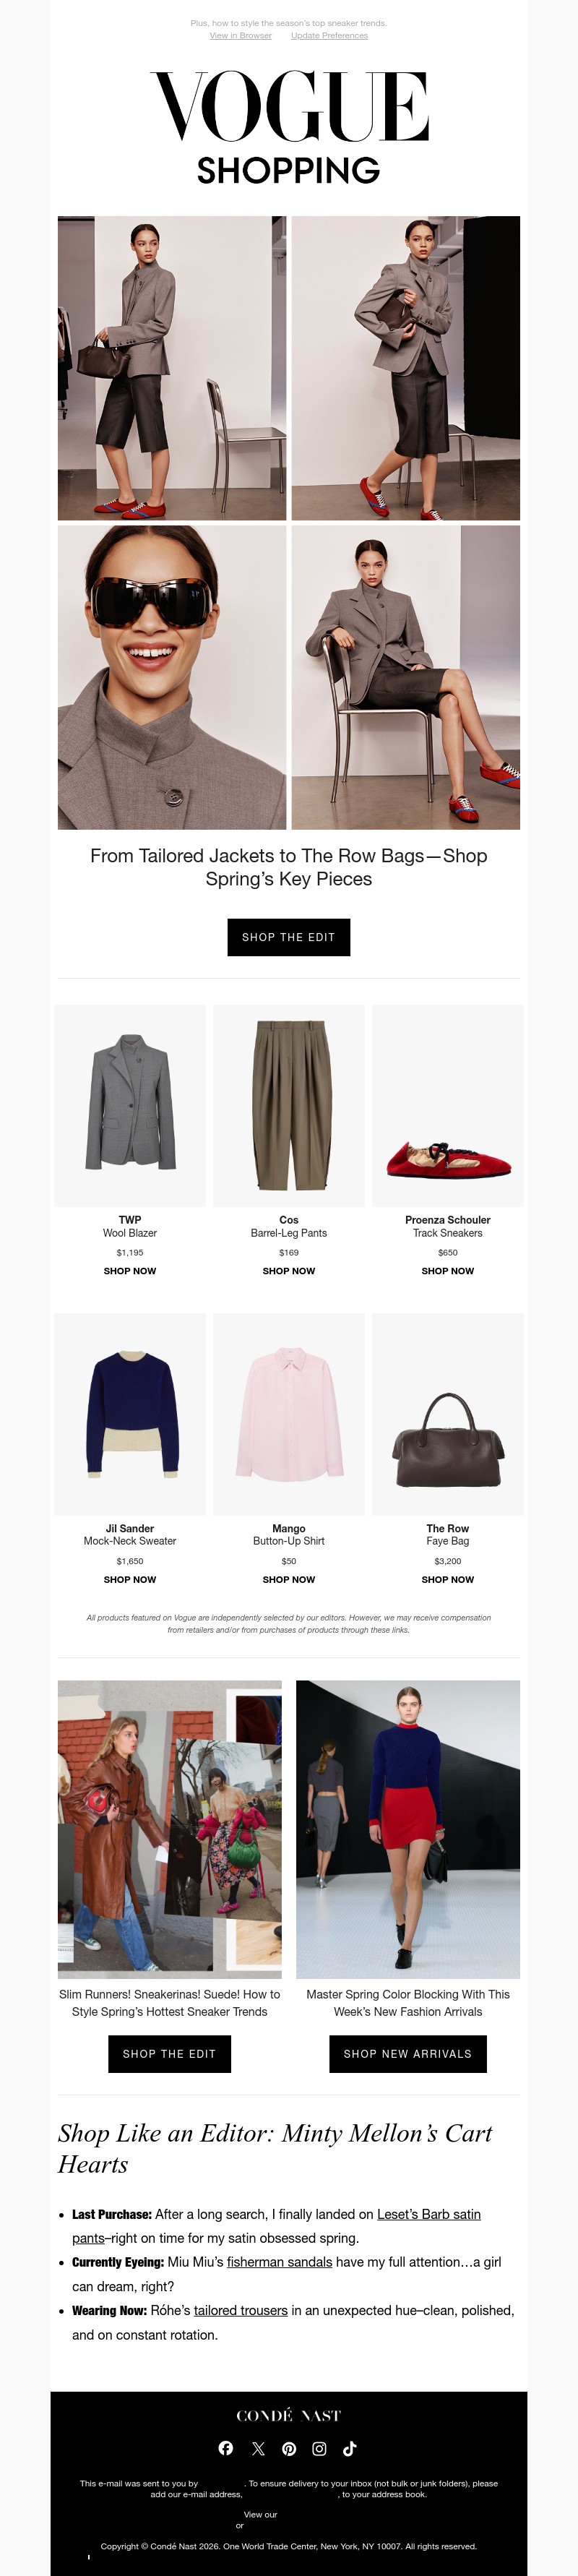
Task: Open the pink Mango Button-Up Shirt image
Action: (289, 1414)
